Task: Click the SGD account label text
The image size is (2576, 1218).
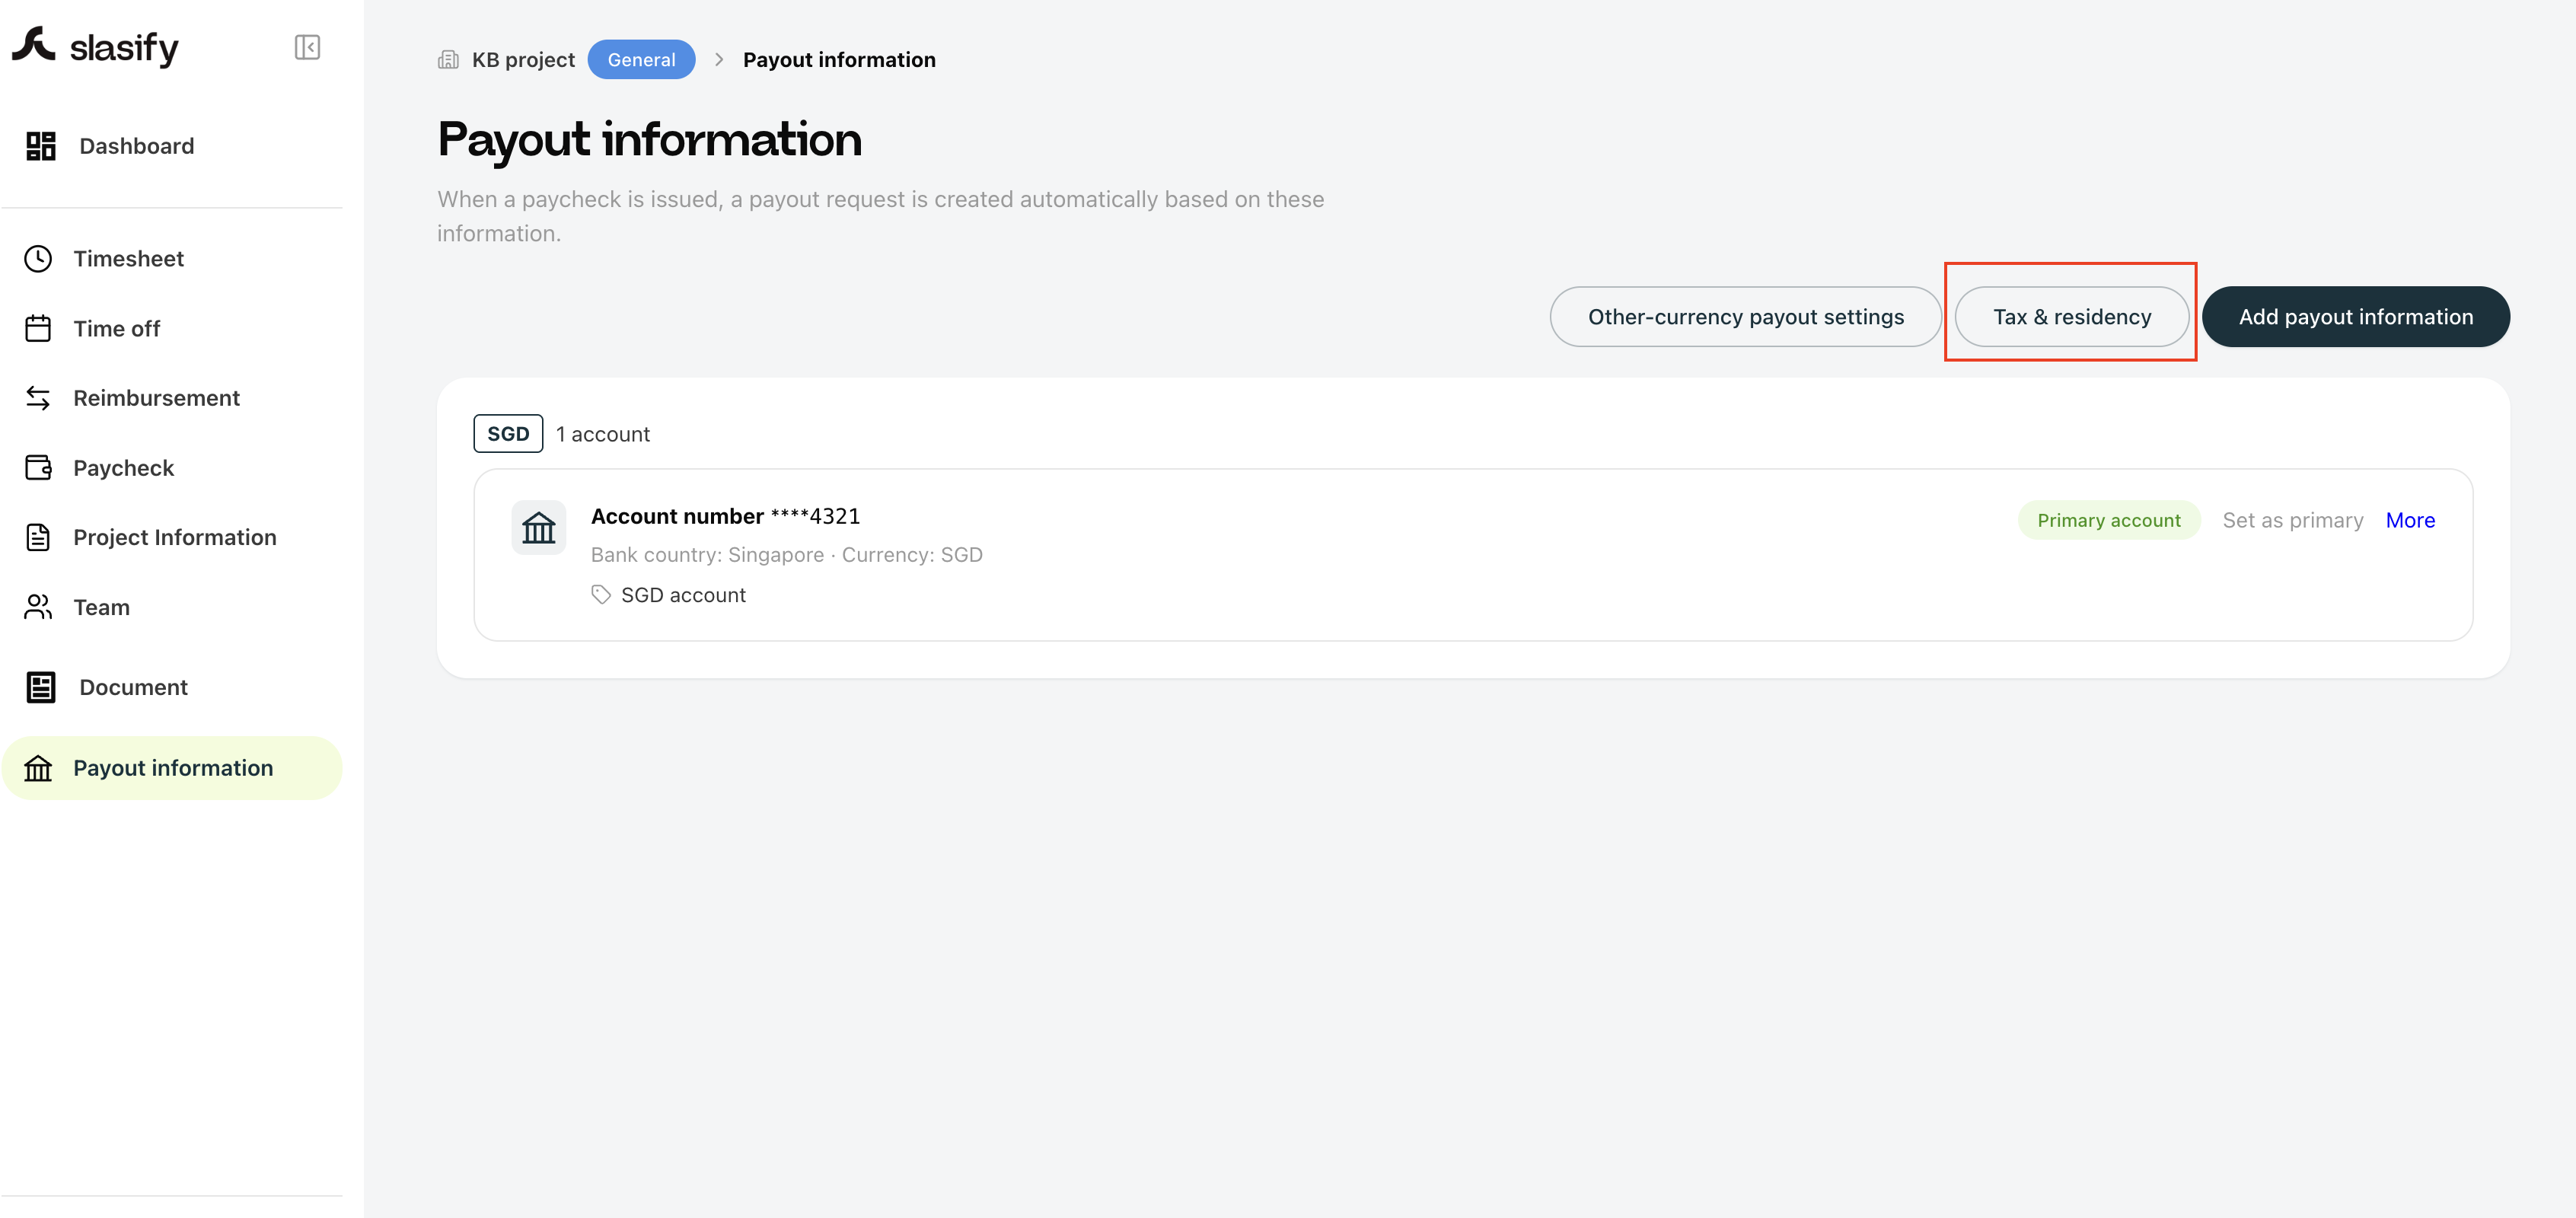Action: point(683,595)
